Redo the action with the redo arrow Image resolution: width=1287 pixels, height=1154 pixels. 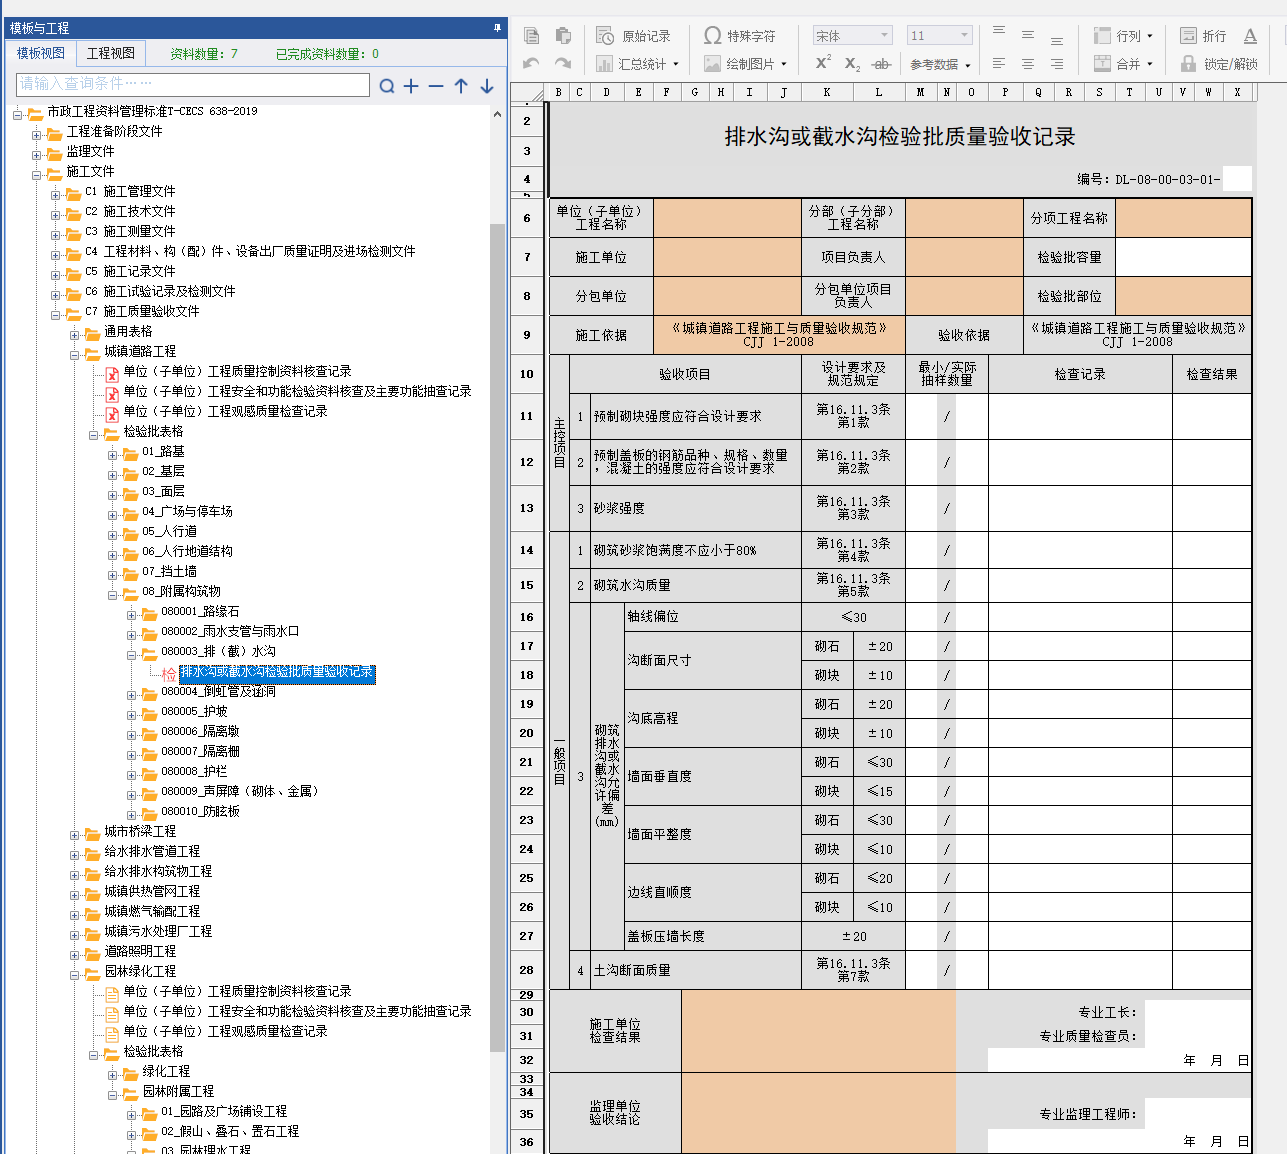click(x=563, y=63)
